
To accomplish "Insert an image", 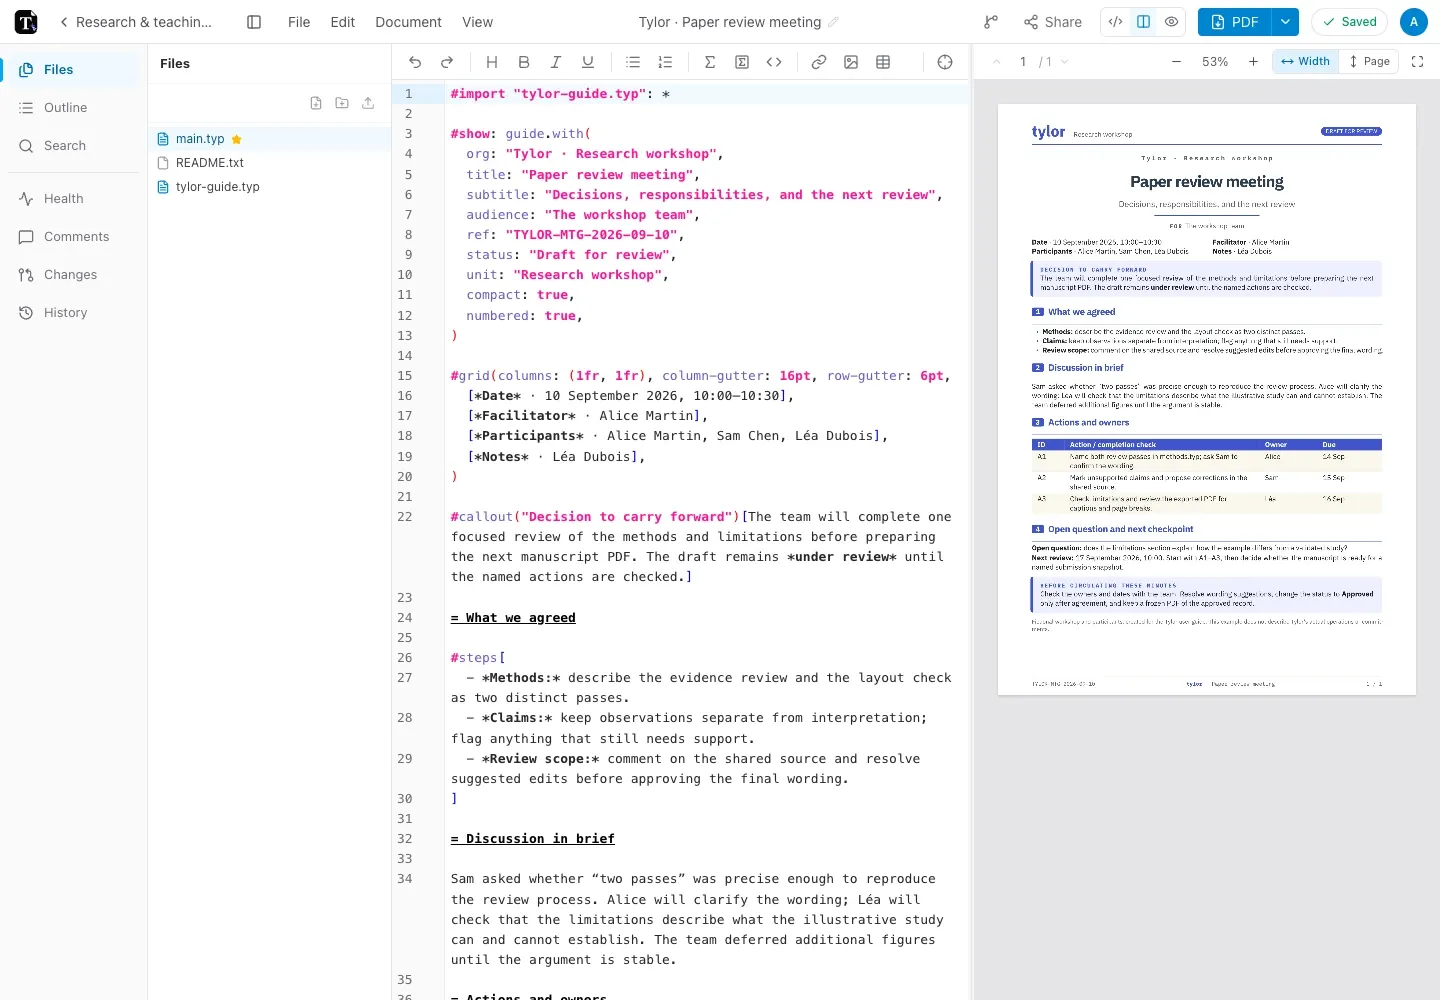I will (851, 62).
